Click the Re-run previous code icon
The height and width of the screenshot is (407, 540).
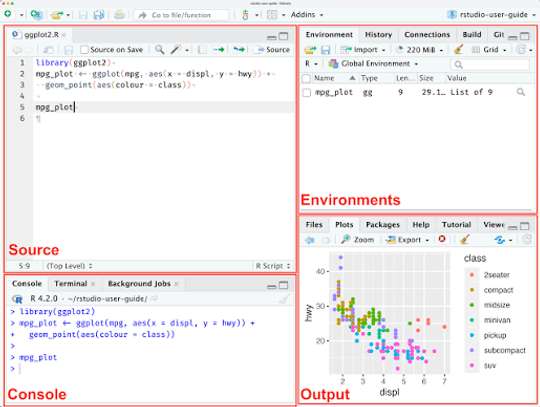tap(239, 50)
